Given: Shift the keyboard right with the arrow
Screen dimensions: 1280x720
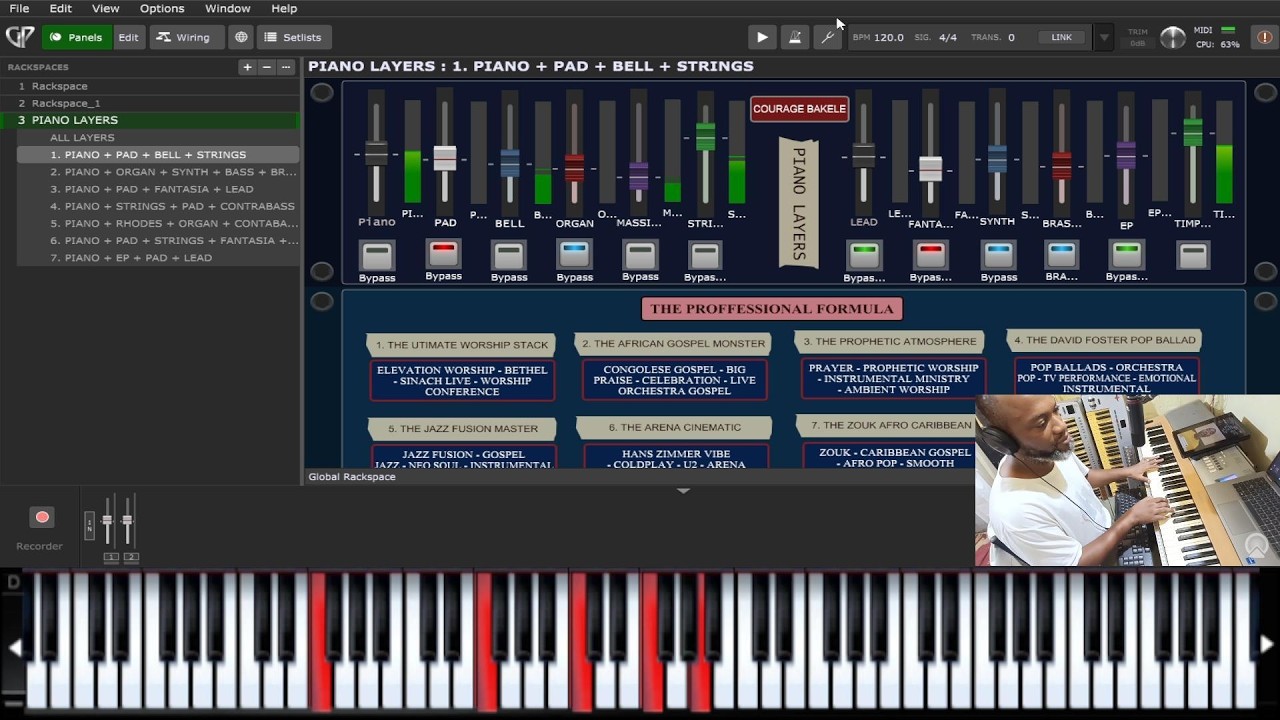Looking at the screenshot, I should [1266, 645].
